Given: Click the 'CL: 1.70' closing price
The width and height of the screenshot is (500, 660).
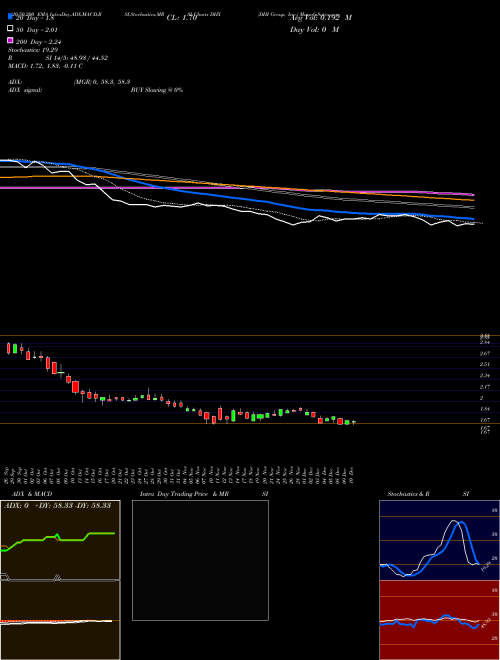Looking at the screenshot, I should (182, 18).
